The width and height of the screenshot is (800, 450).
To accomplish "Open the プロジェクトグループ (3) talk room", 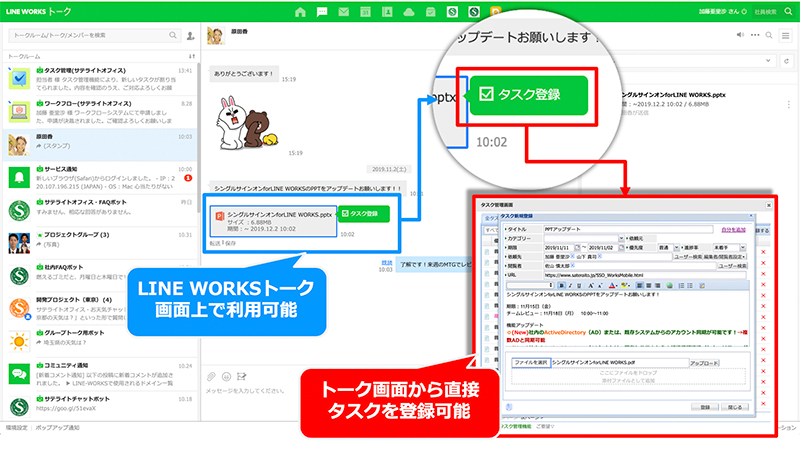I will 99,243.
